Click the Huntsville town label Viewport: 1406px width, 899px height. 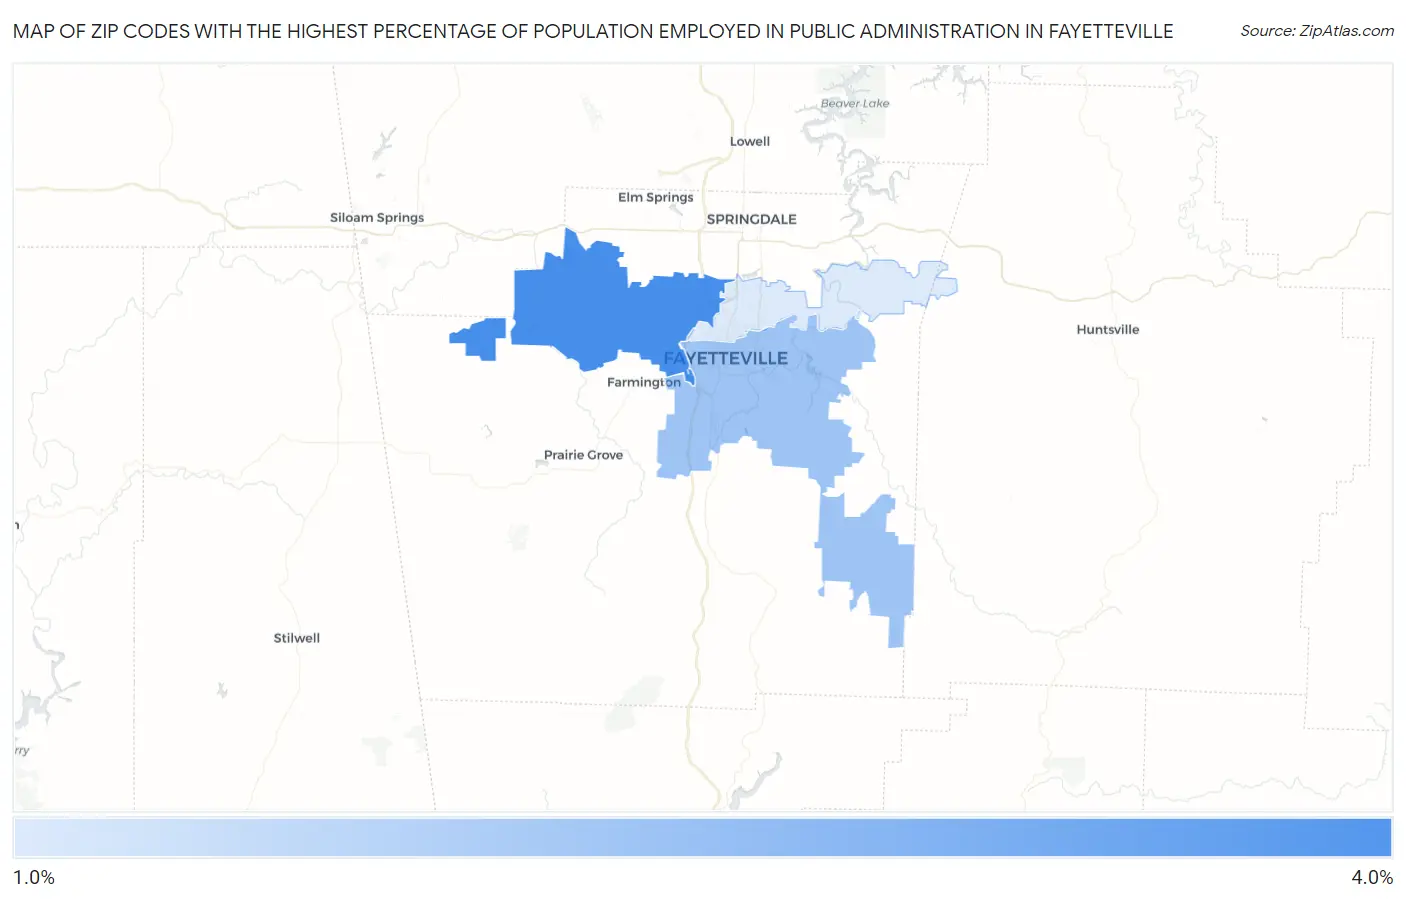(x=1107, y=329)
